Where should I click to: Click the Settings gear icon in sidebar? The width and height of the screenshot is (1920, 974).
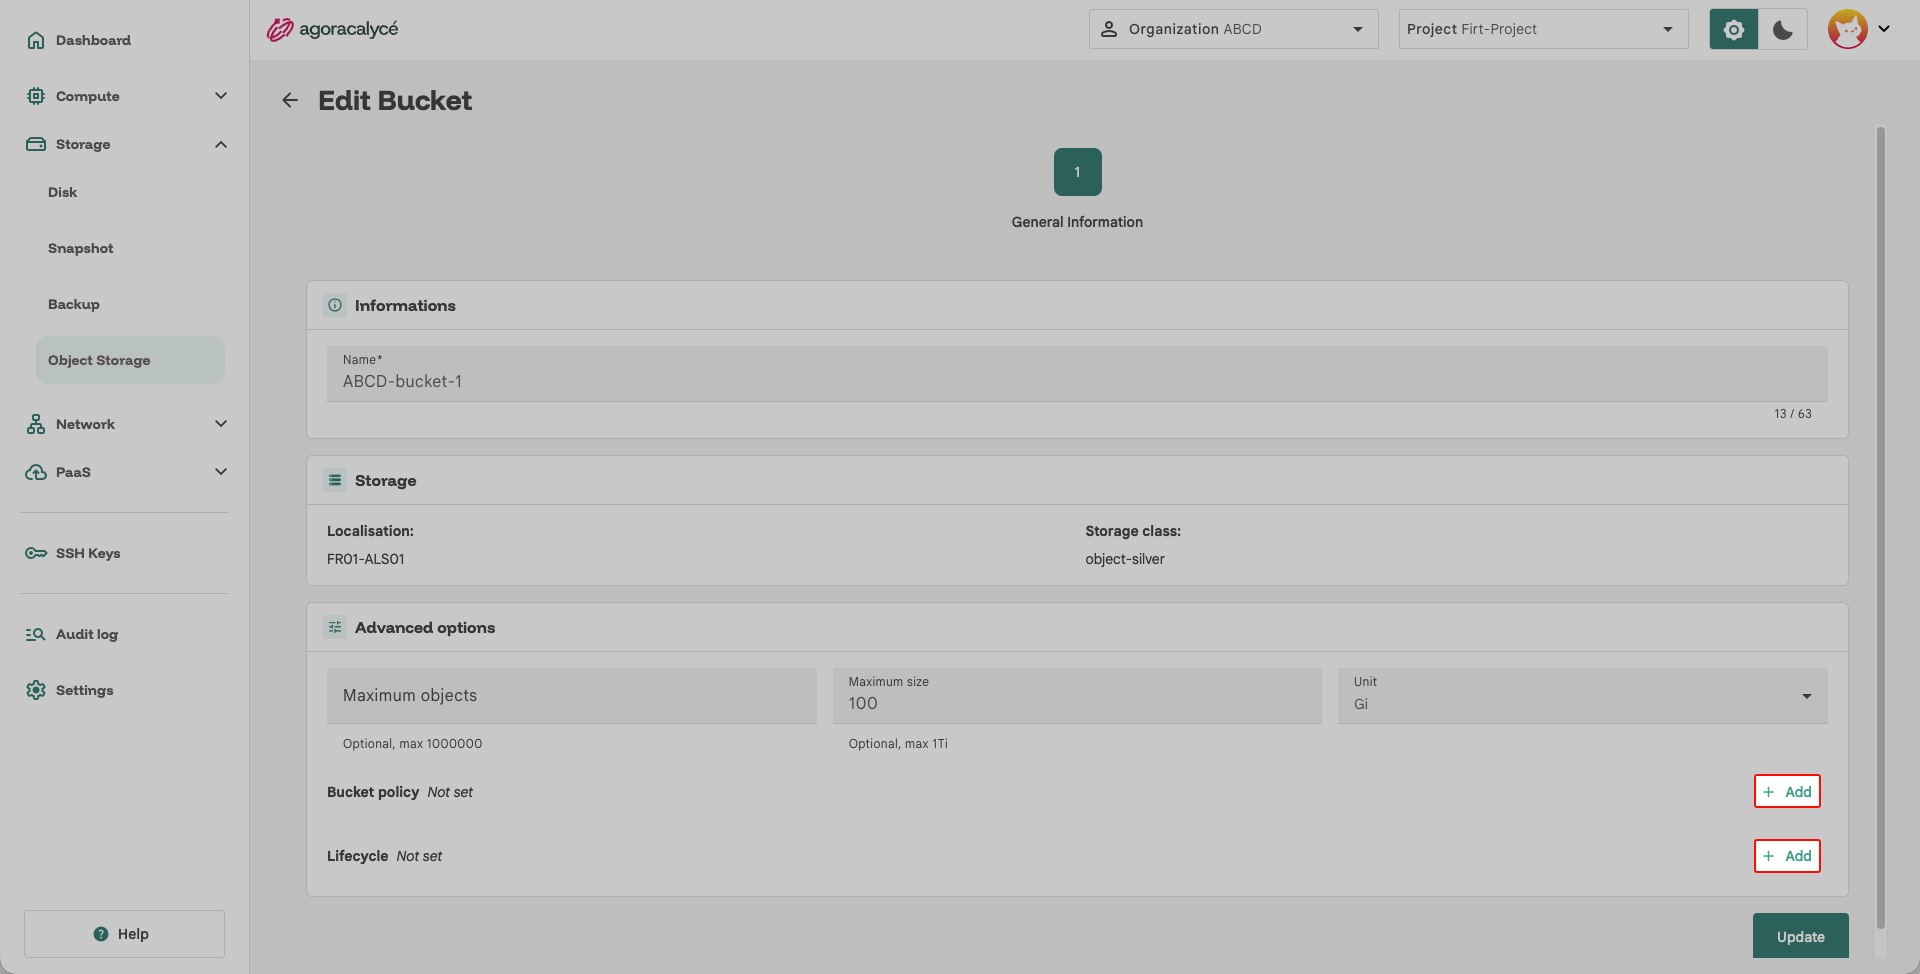36,690
